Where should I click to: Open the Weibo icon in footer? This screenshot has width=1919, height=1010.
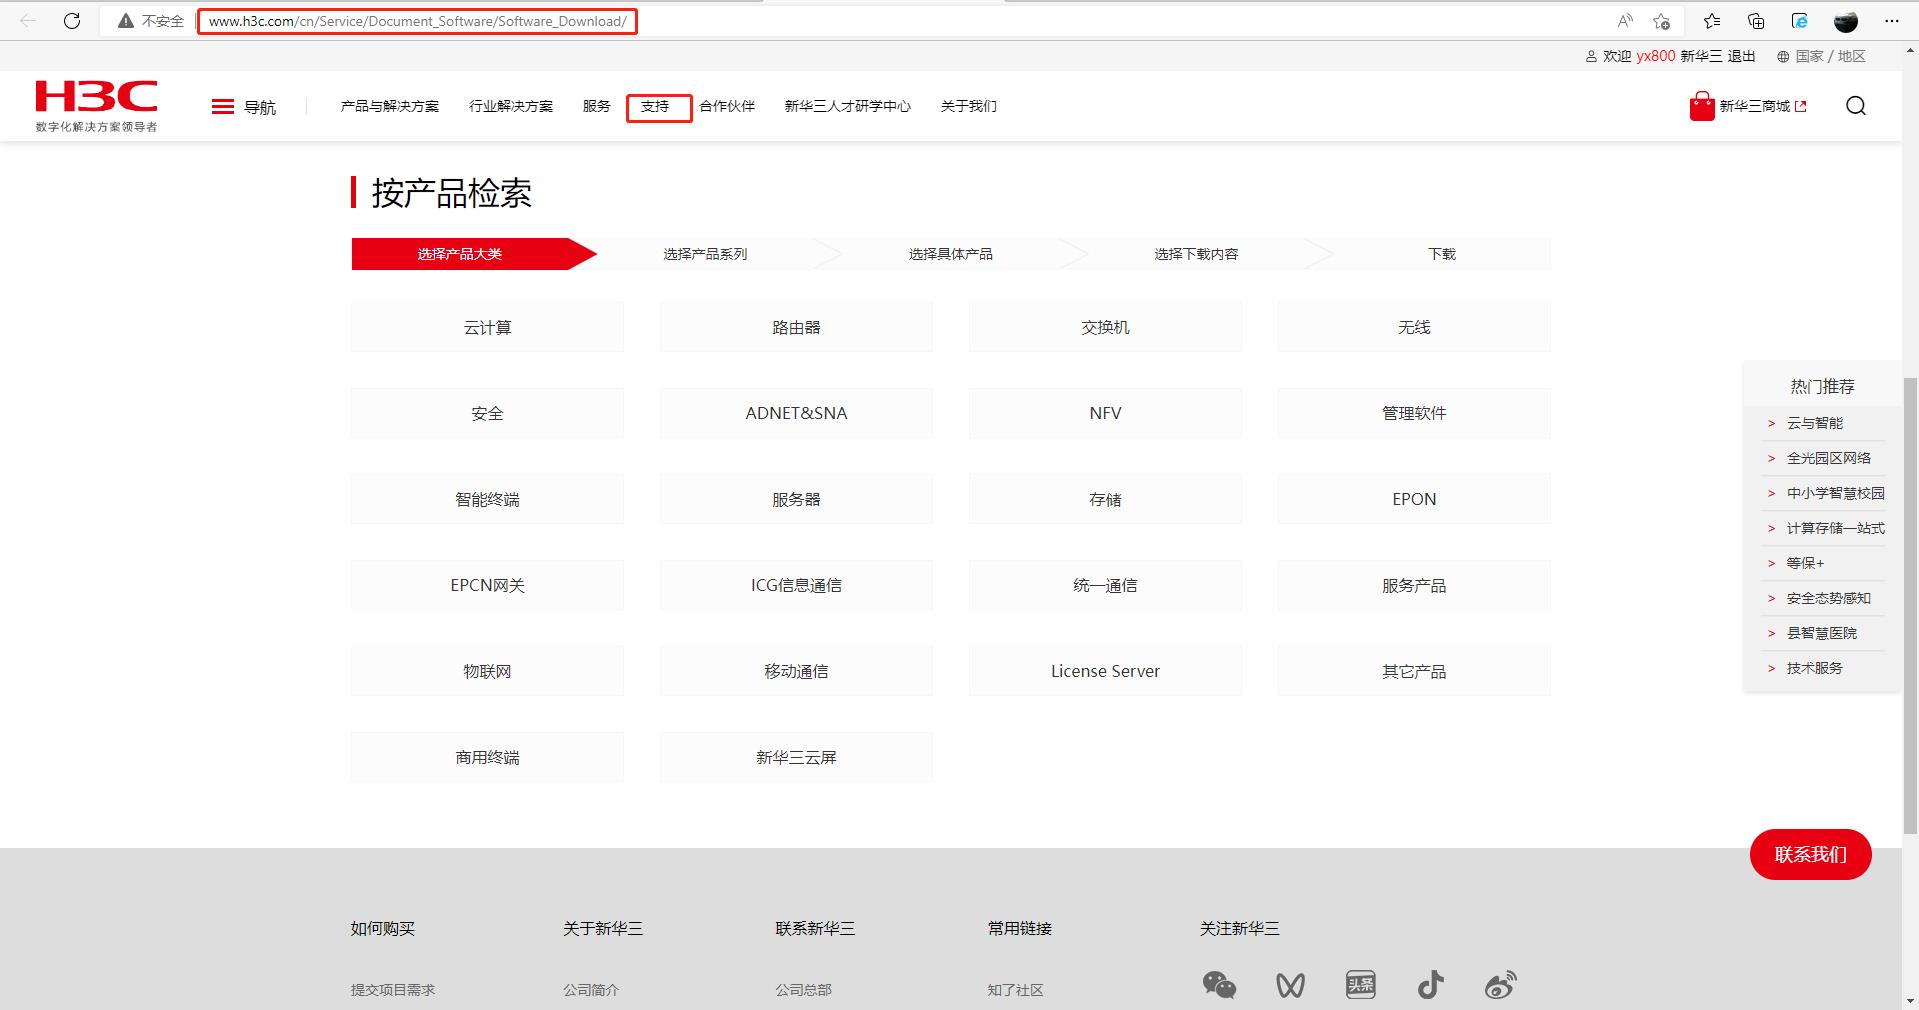pyautogui.click(x=1500, y=985)
